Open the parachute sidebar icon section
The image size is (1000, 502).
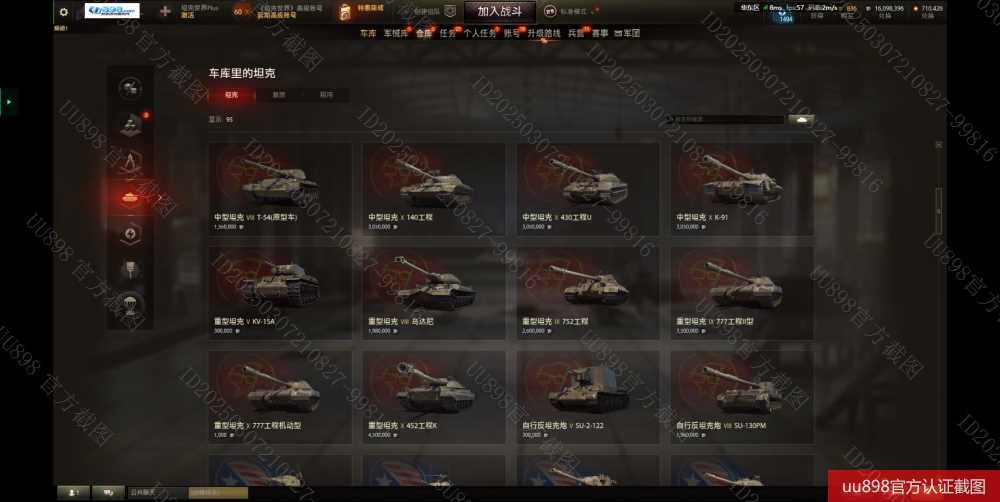130,304
